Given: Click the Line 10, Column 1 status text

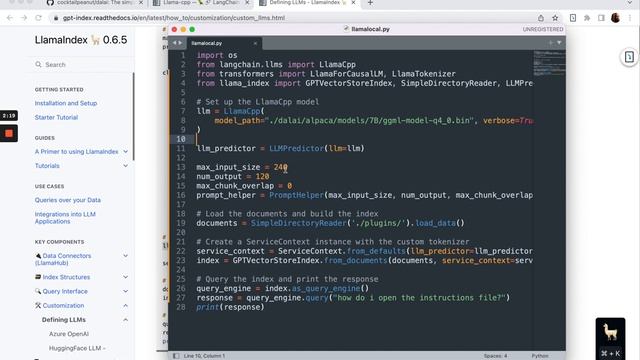Looking at the screenshot, I should pyautogui.click(x=204, y=356).
